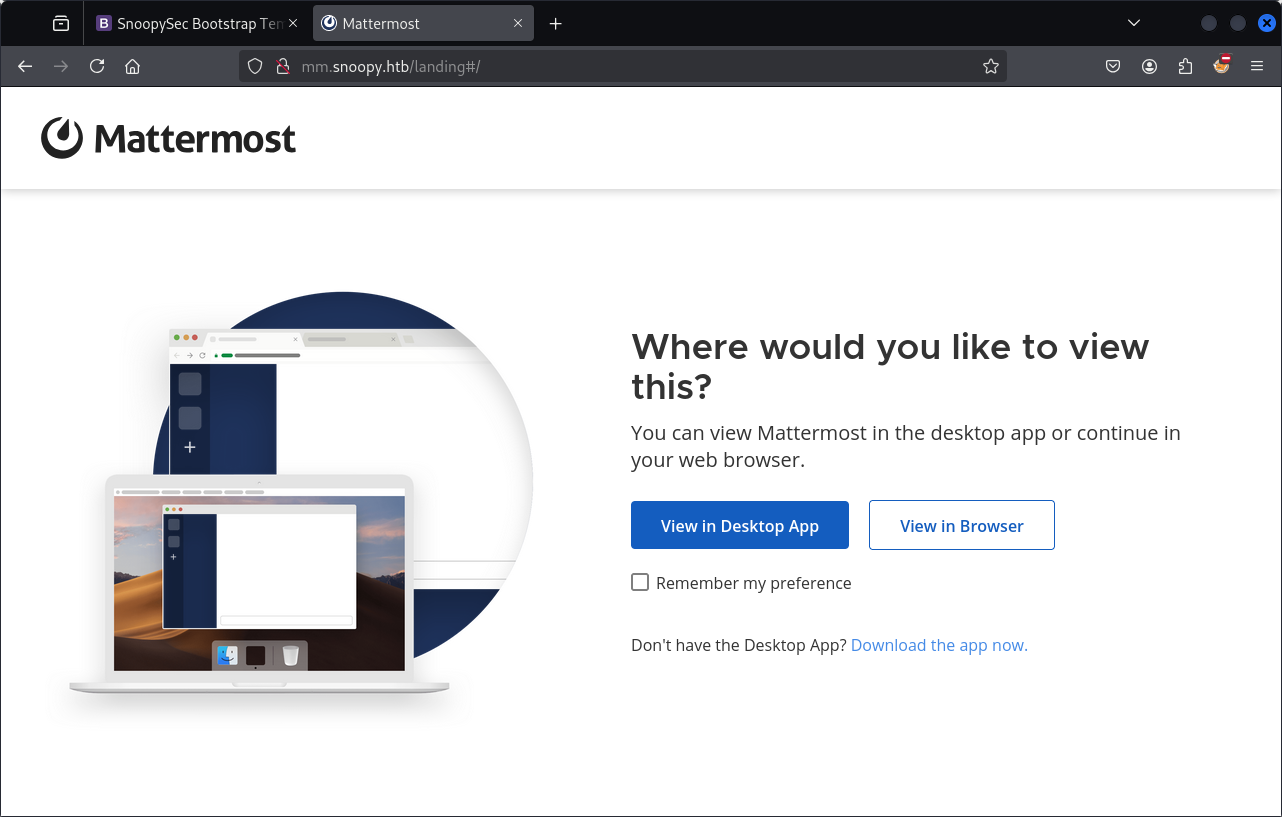Click View in Desktop App button
The height and width of the screenshot is (817, 1282).
click(x=739, y=525)
